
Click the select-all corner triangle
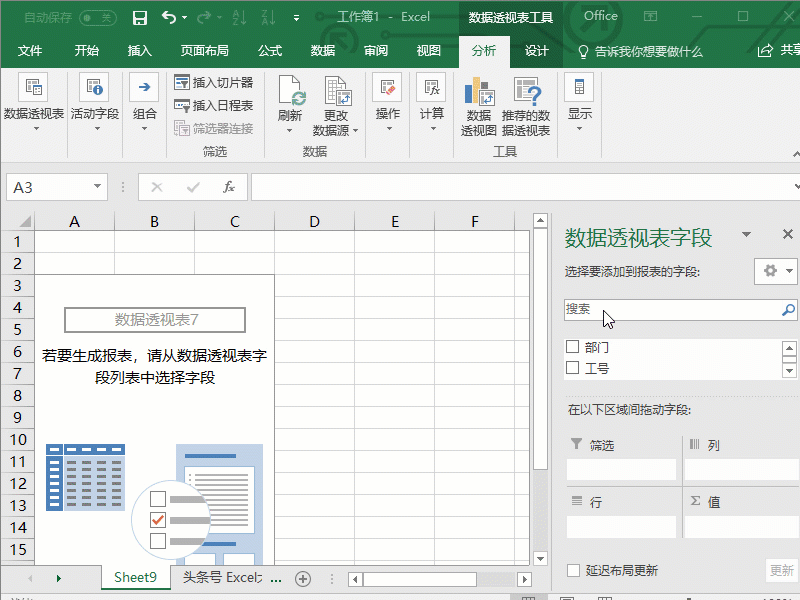click(x=24, y=221)
